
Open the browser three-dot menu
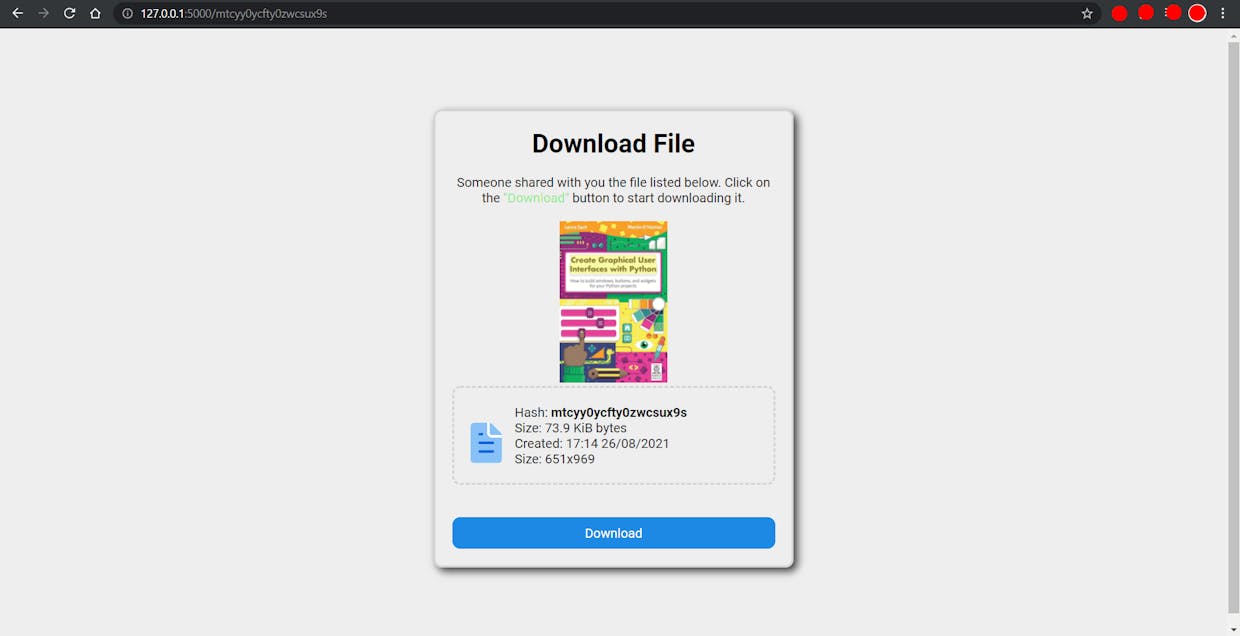tap(1223, 13)
